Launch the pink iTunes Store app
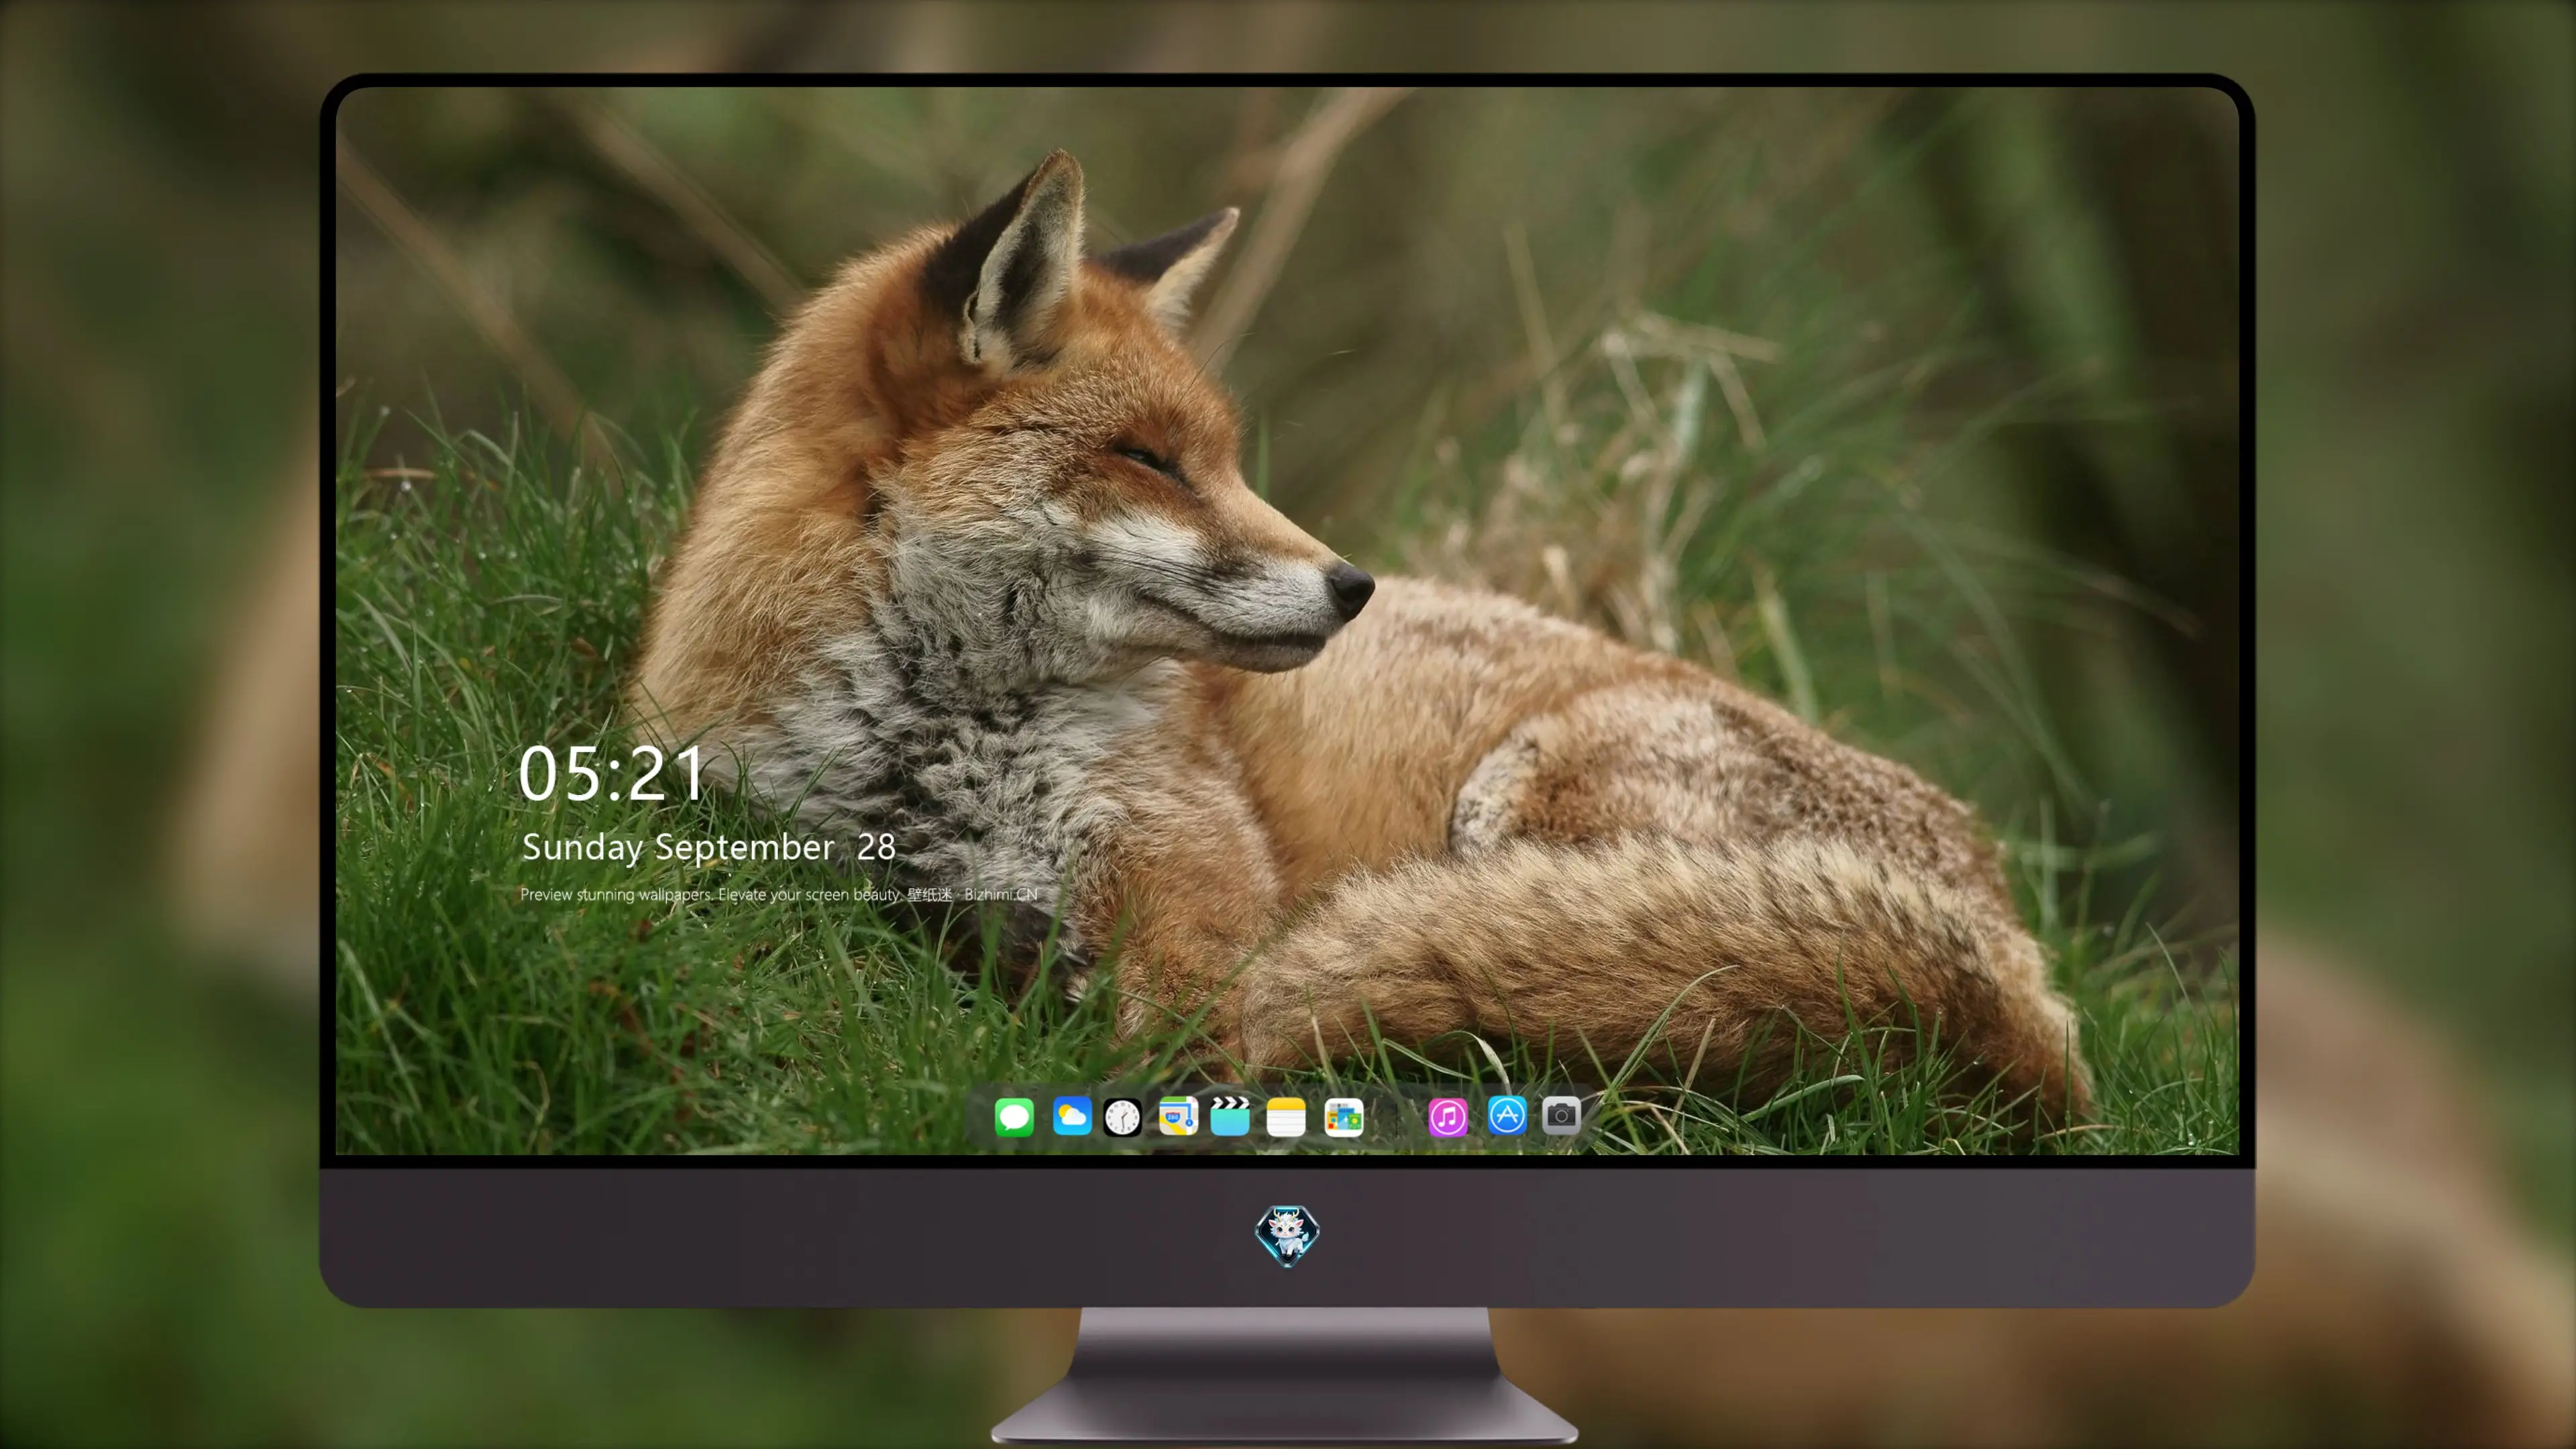 pyautogui.click(x=1448, y=1117)
